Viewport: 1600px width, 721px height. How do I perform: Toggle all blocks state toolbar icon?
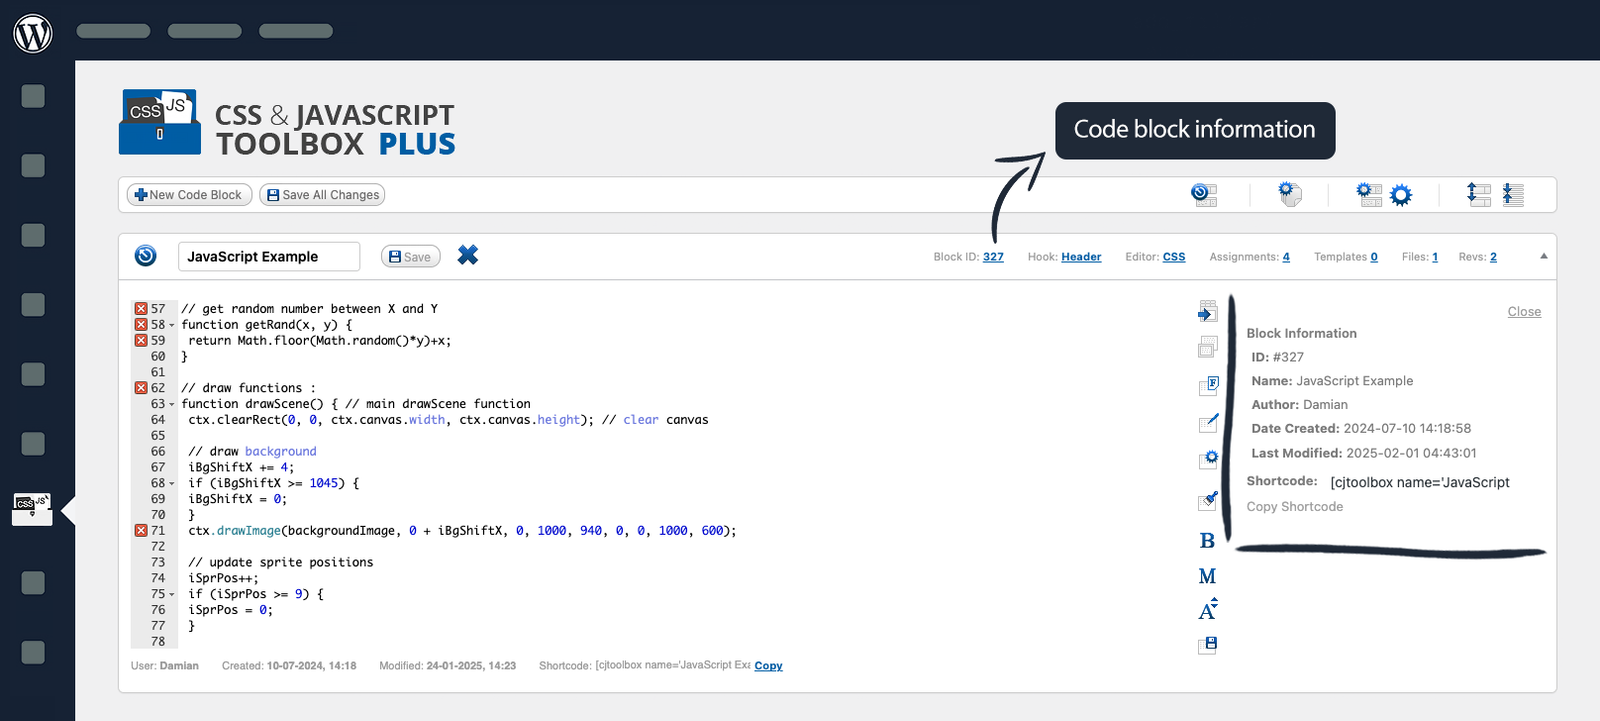point(1204,195)
